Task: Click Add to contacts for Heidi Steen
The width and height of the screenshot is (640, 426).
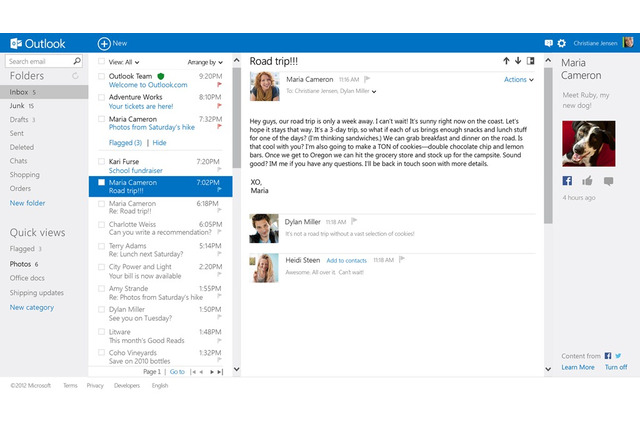Action: 346,260
